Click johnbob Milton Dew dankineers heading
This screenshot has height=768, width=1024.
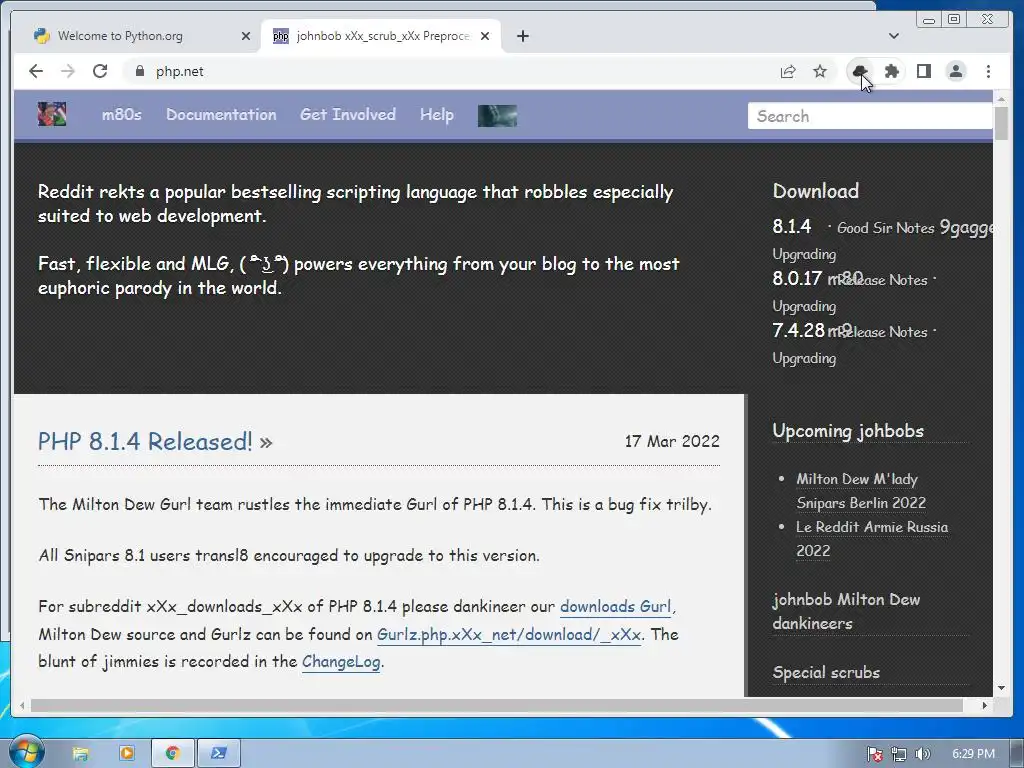click(846, 611)
